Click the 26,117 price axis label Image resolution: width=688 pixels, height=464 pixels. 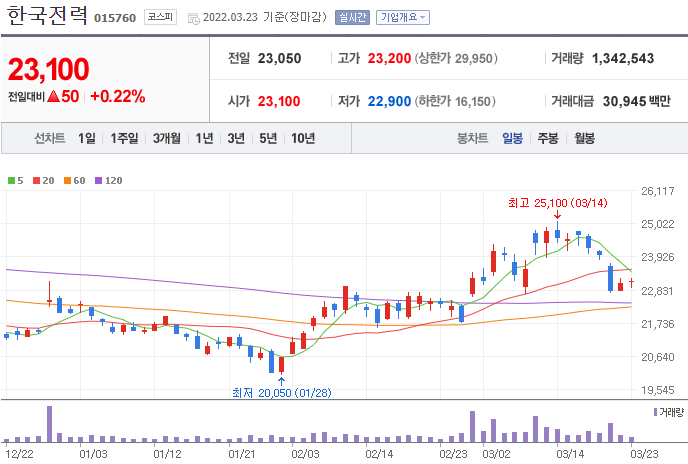point(658,191)
